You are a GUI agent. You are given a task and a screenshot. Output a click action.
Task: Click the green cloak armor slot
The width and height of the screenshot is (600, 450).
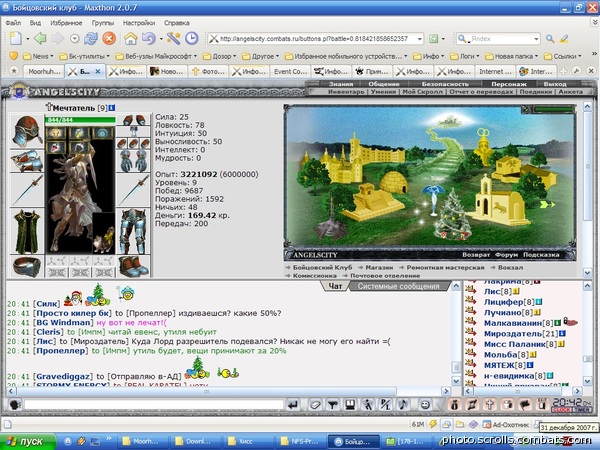[x=27, y=232]
